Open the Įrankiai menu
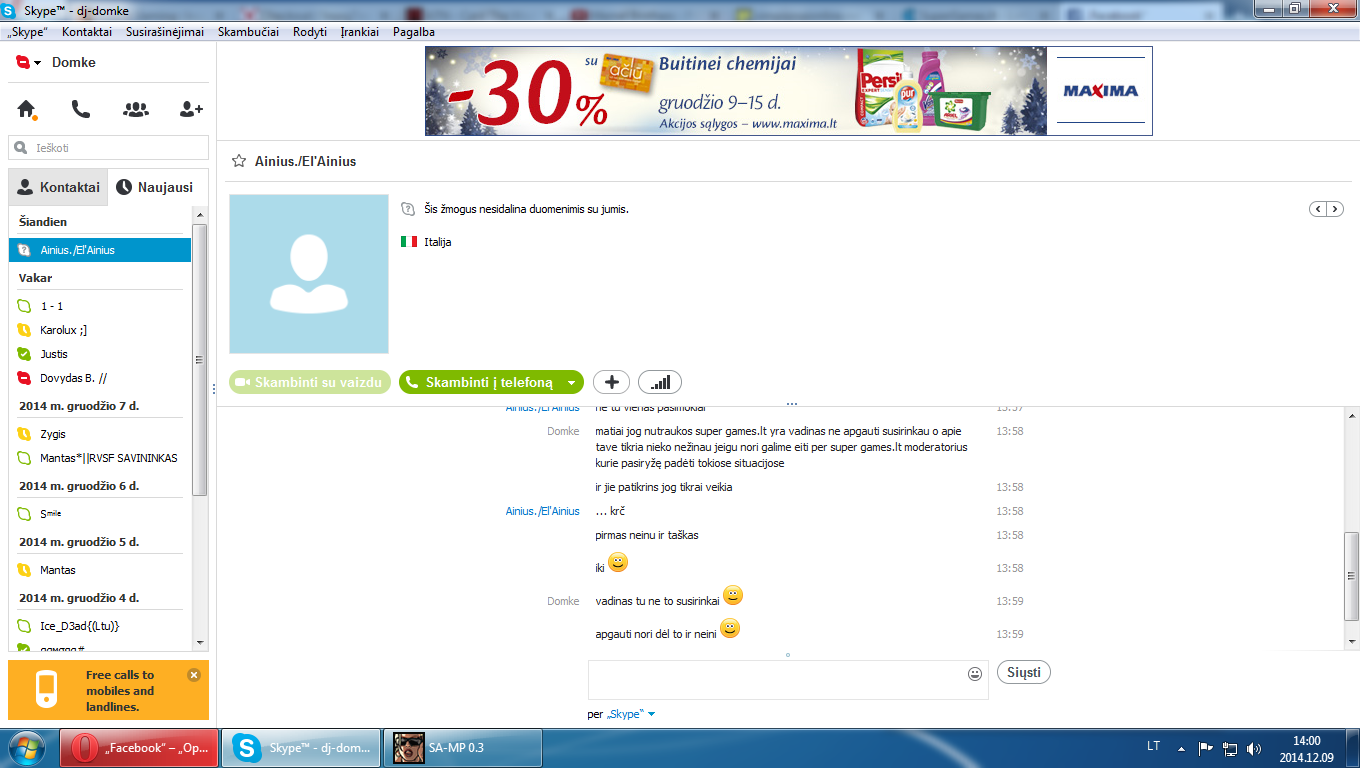The image size is (1360, 768). [360, 32]
